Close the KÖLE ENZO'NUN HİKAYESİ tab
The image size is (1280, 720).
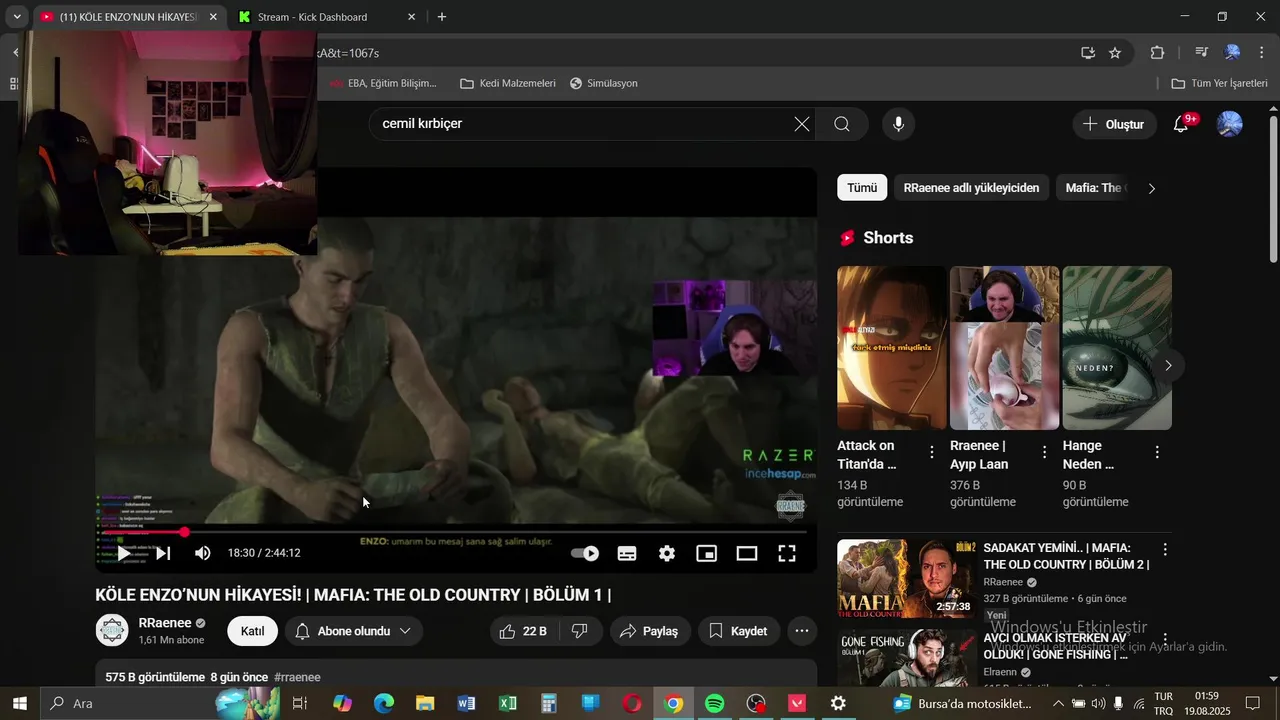[x=213, y=17]
